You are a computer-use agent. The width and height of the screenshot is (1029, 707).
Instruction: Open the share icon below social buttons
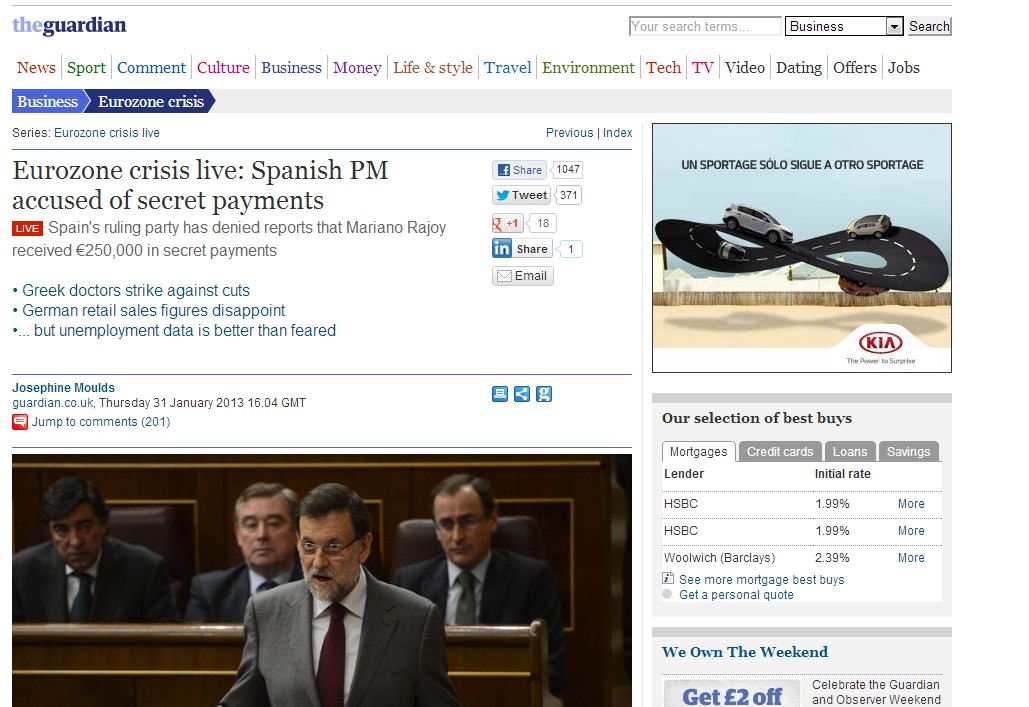click(x=522, y=394)
